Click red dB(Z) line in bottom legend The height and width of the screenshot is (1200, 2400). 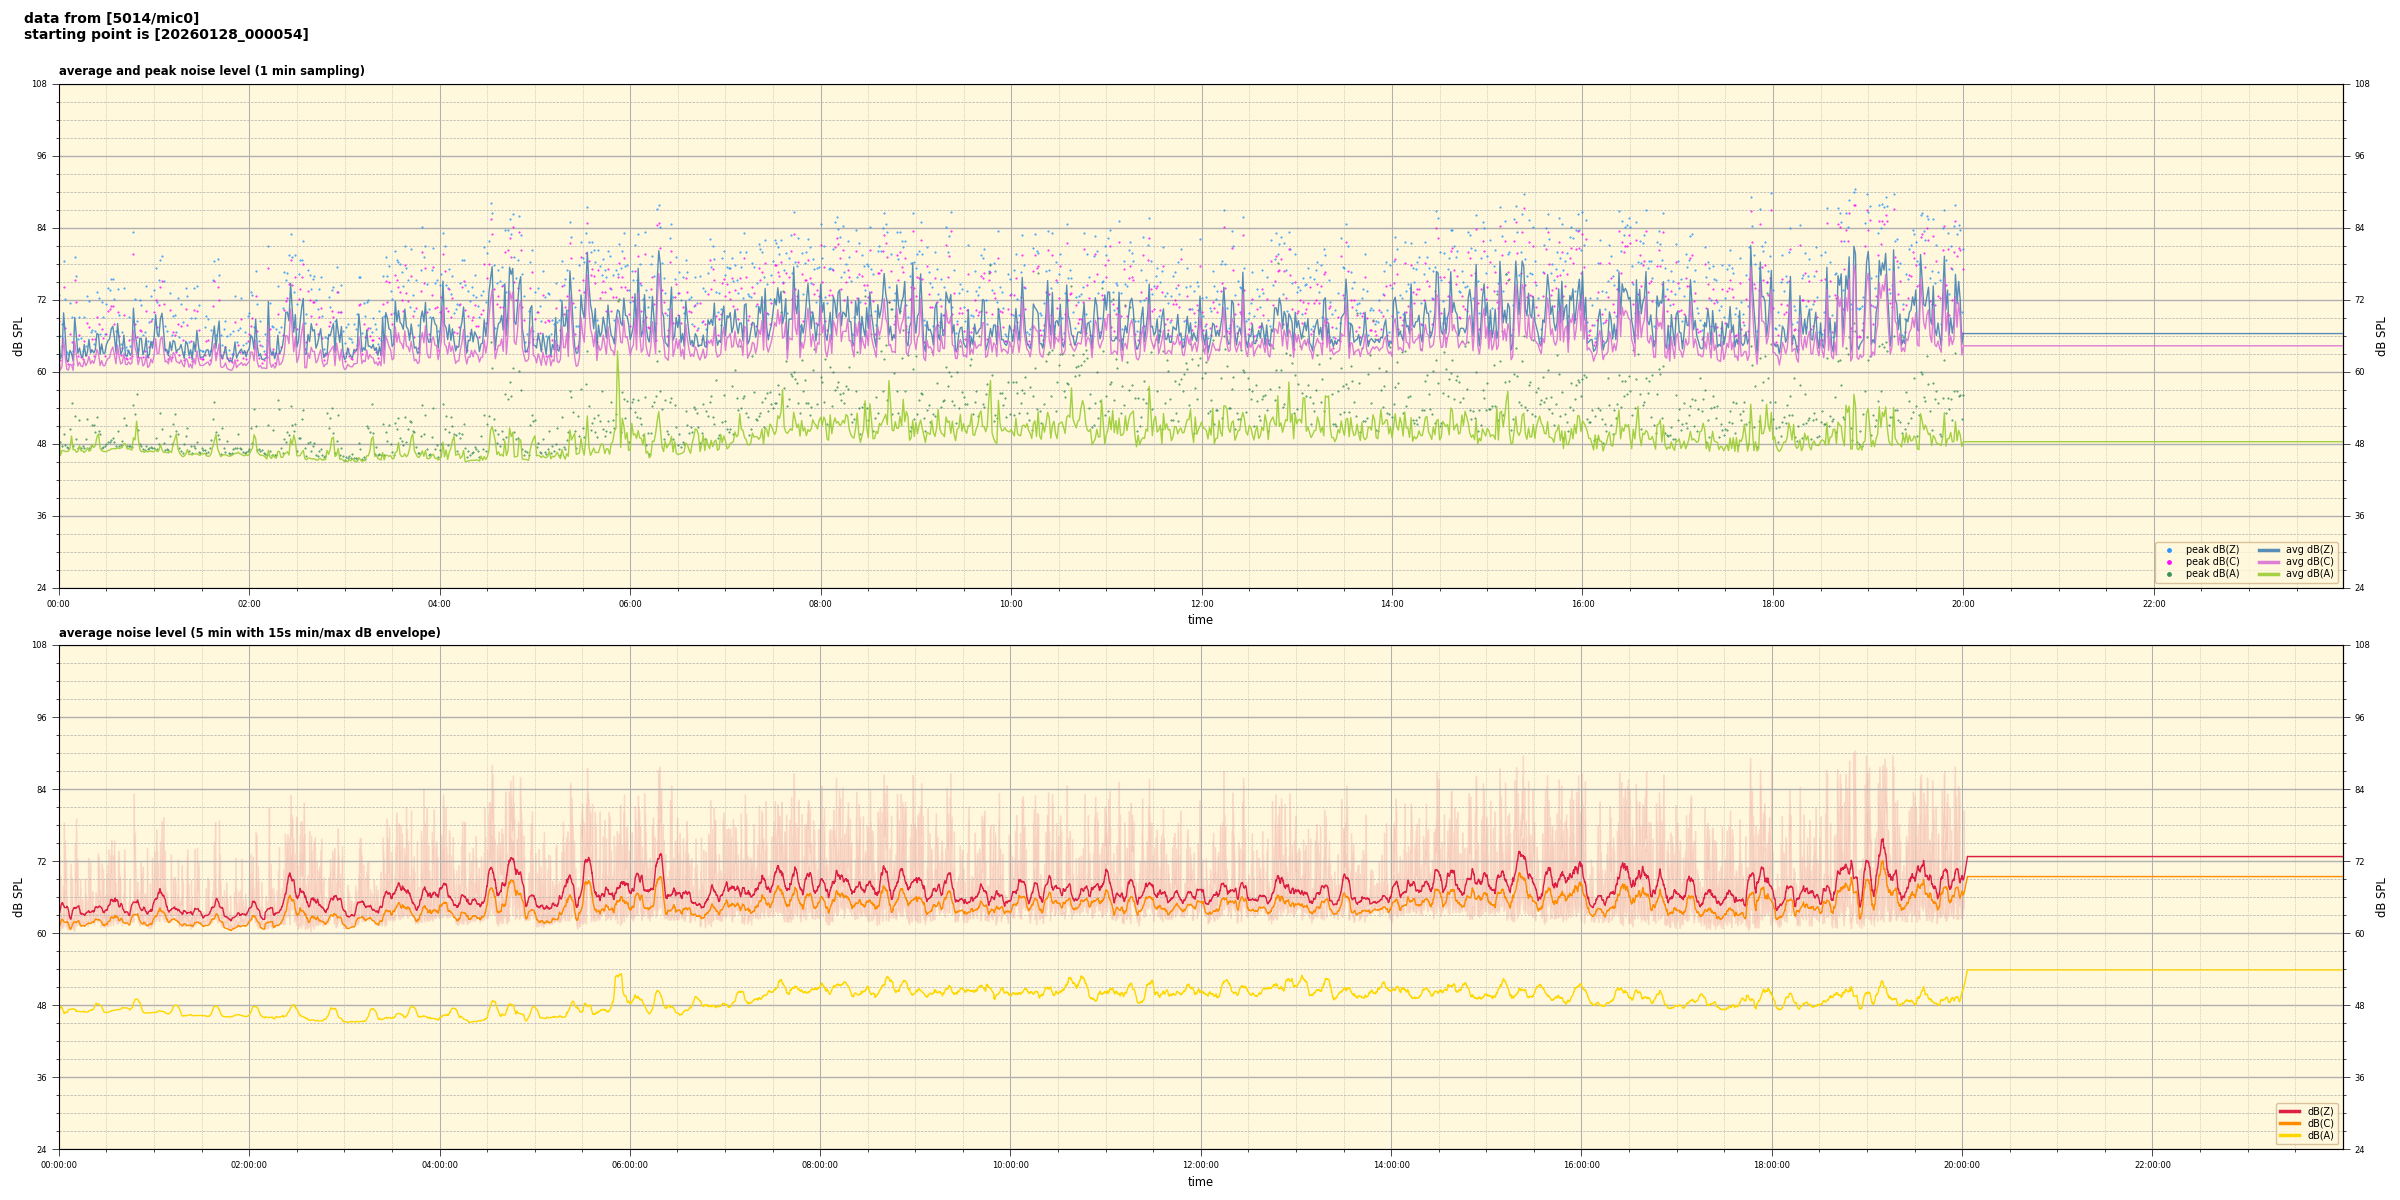point(2289,1111)
